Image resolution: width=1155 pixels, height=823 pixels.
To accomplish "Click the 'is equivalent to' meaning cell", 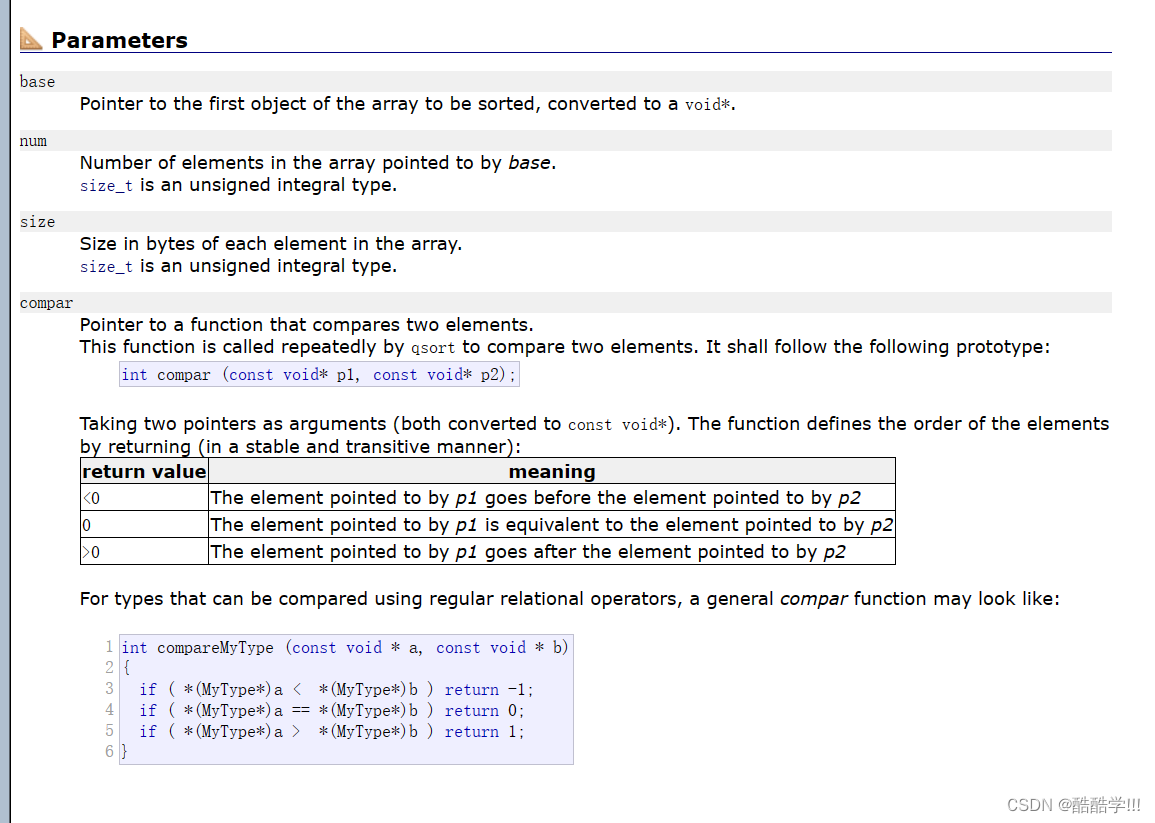I will 552,525.
